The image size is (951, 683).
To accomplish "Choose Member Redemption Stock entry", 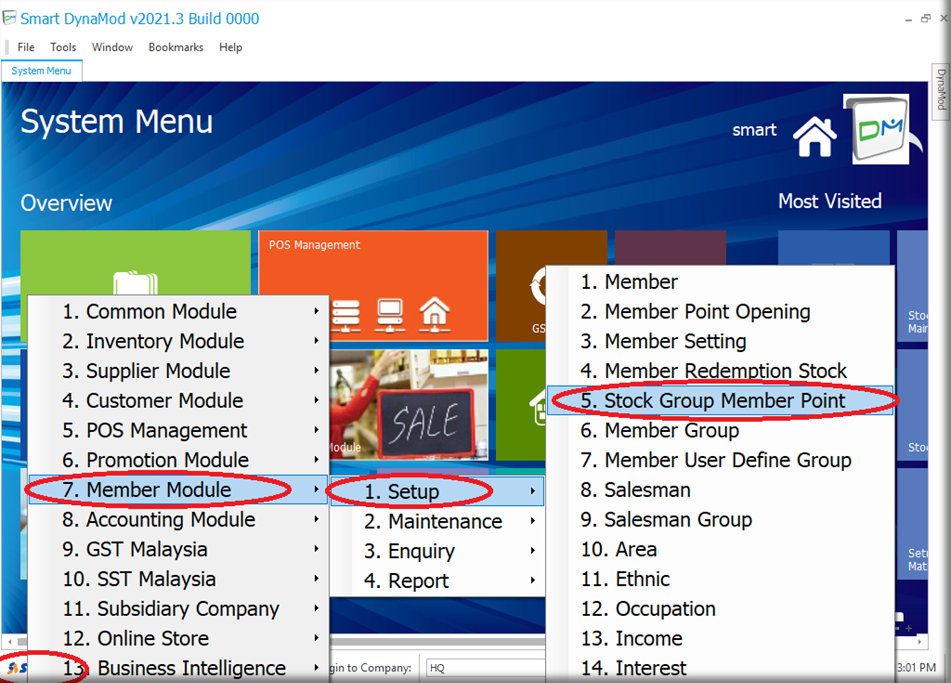I will (725, 371).
